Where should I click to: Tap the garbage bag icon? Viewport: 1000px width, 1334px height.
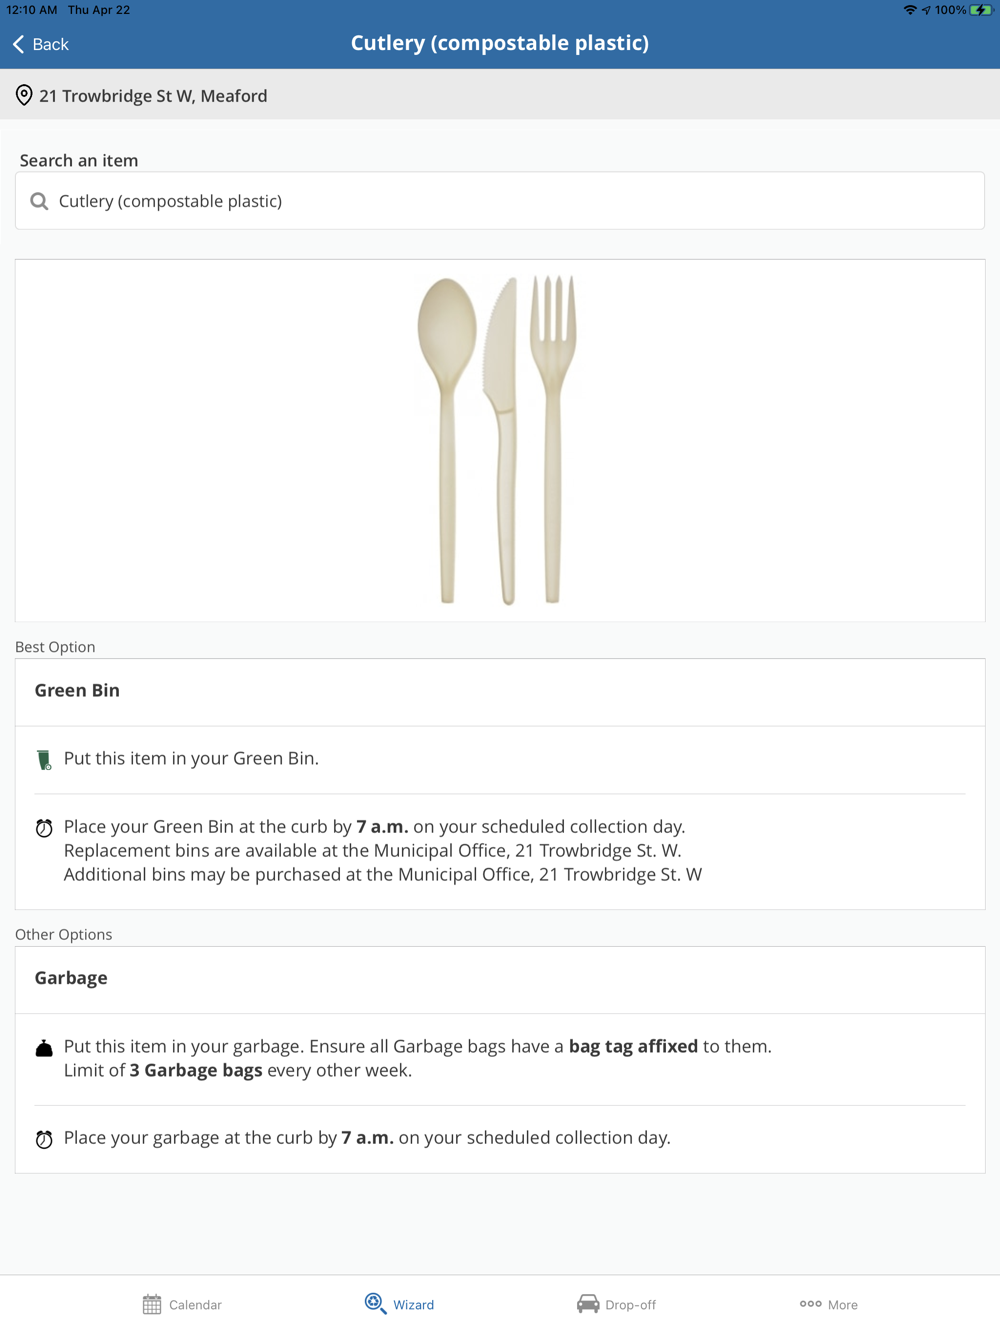click(44, 1048)
